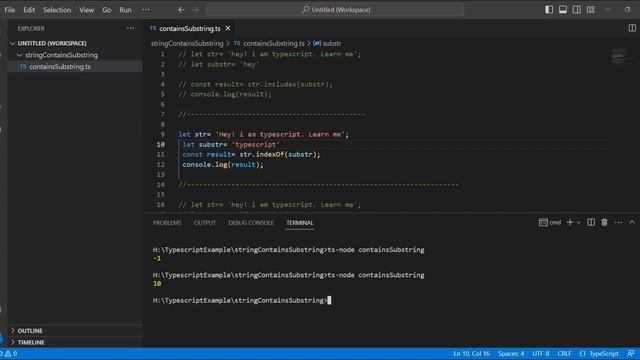Maximize the panel with chevron up
The image size is (640, 360).
[632, 222]
